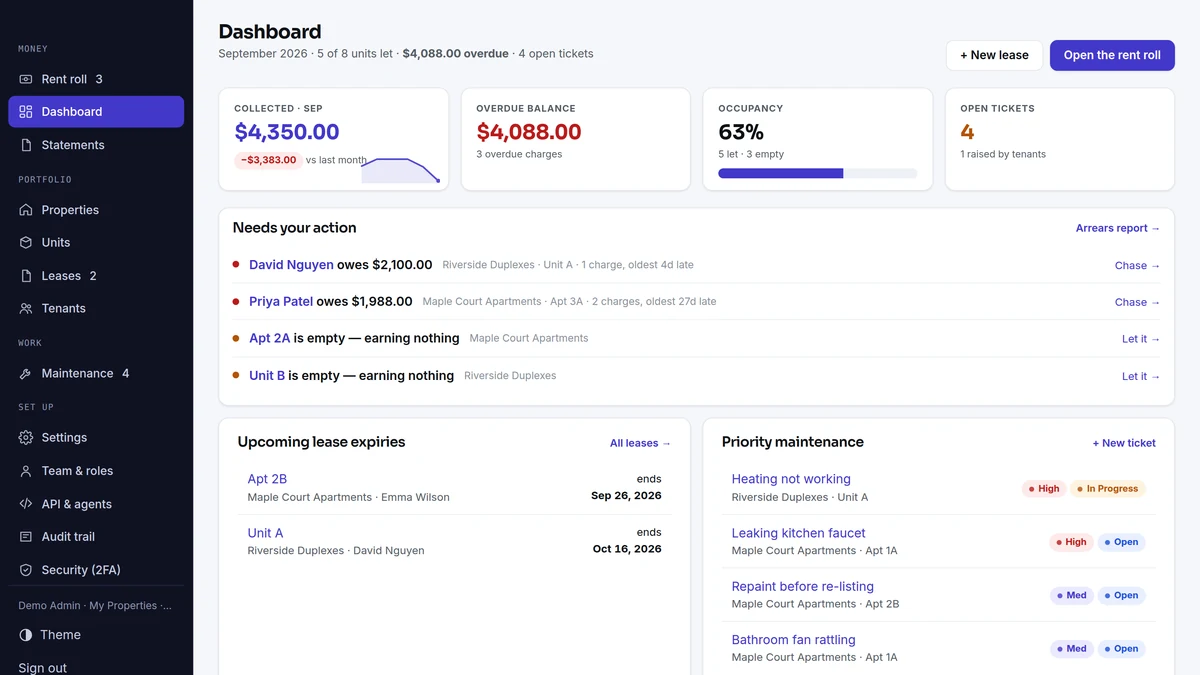
Task: Chase Priya Patel's overdue balance
Action: pos(1138,302)
